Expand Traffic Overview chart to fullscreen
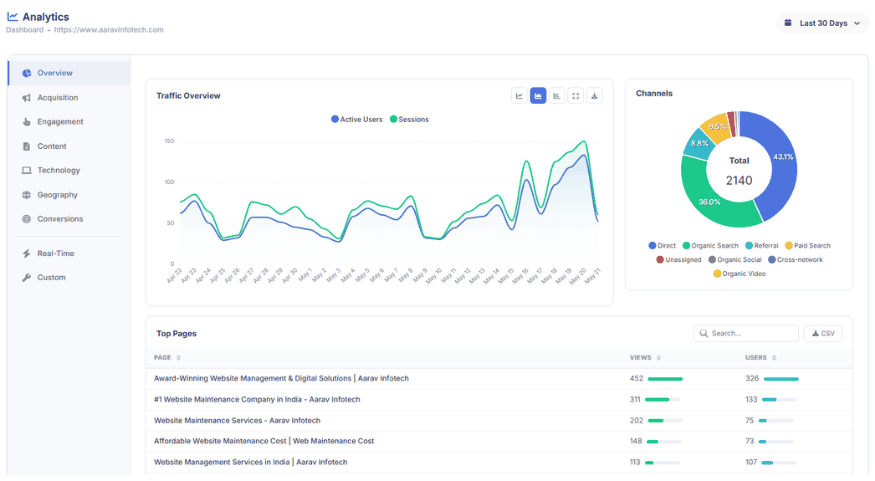The width and height of the screenshot is (875, 481). tap(575, 96)
